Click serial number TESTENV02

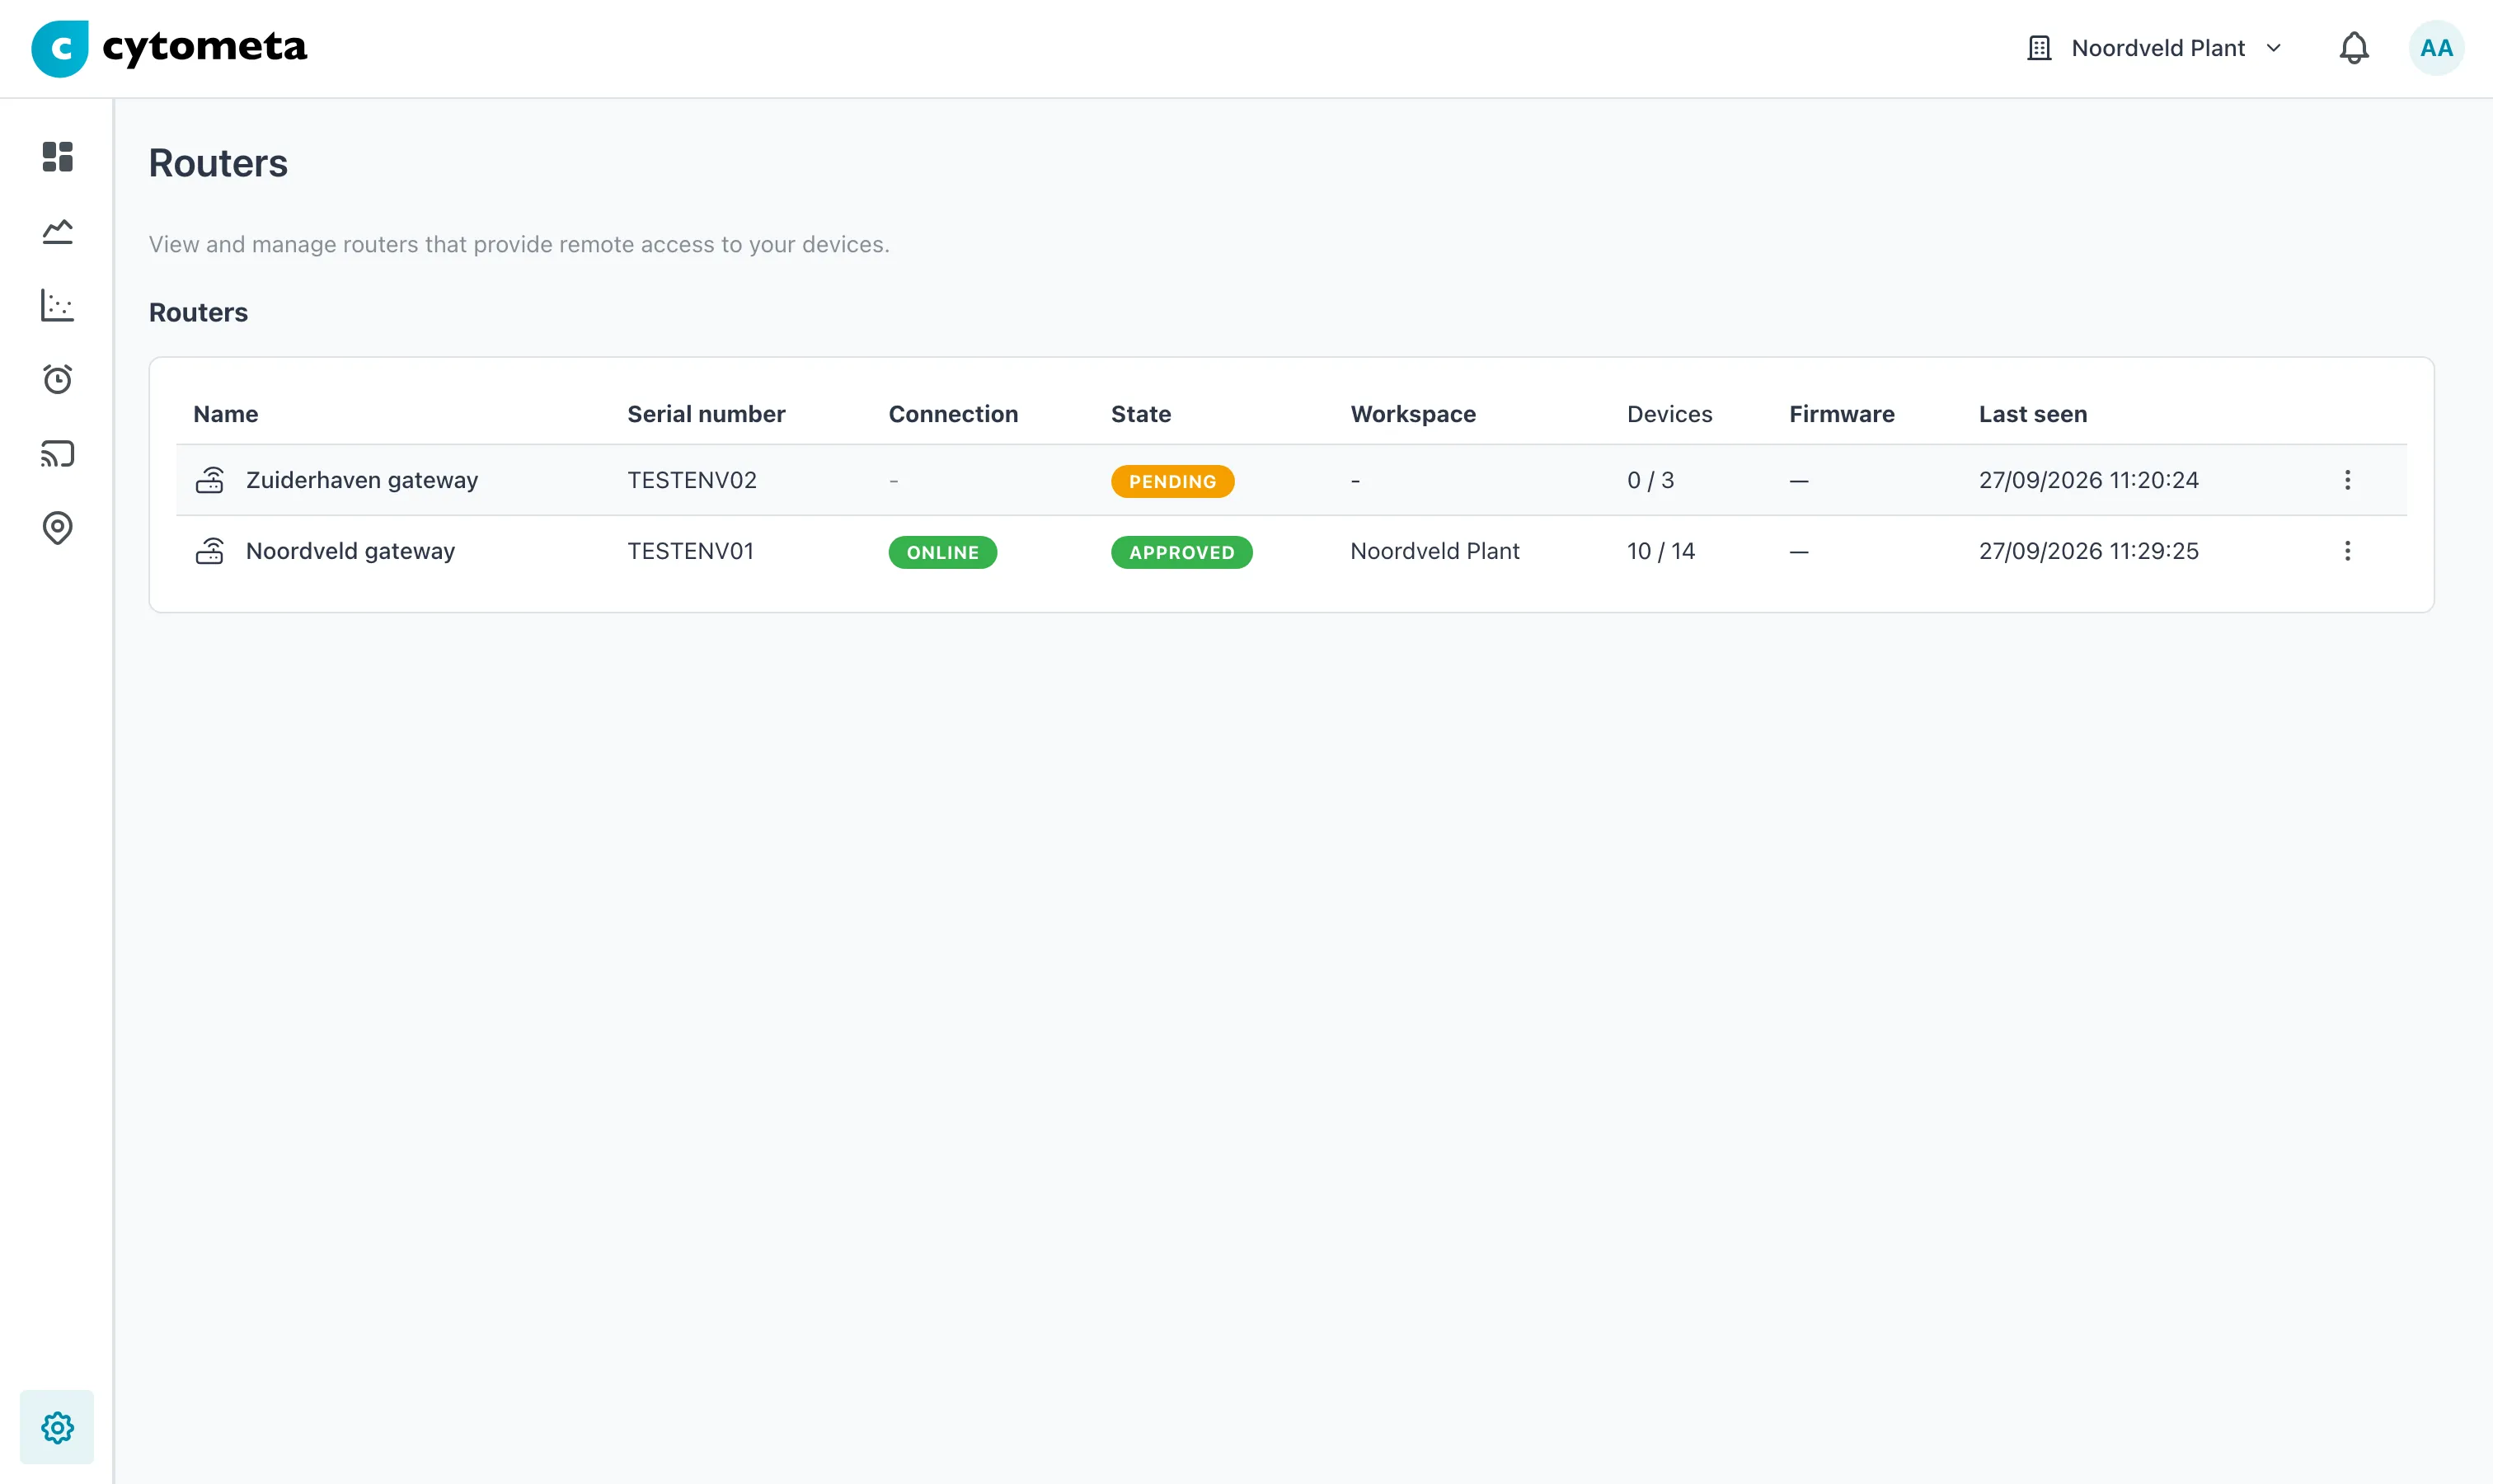692,480
